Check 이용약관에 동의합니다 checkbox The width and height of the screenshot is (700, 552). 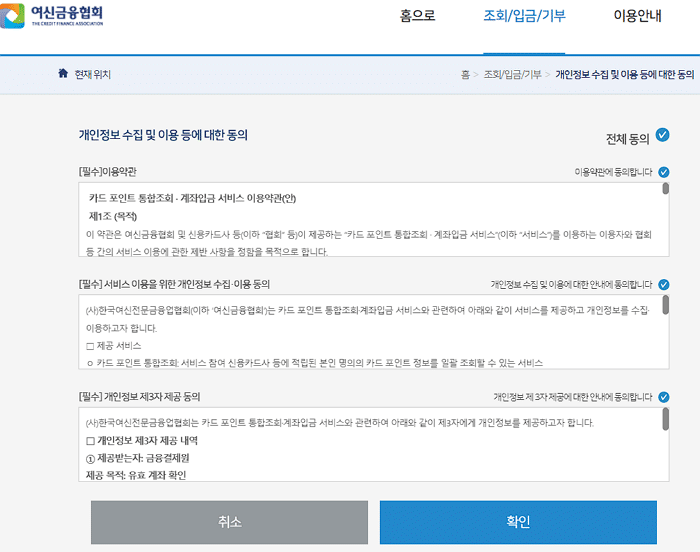click(x=664, y=172)
